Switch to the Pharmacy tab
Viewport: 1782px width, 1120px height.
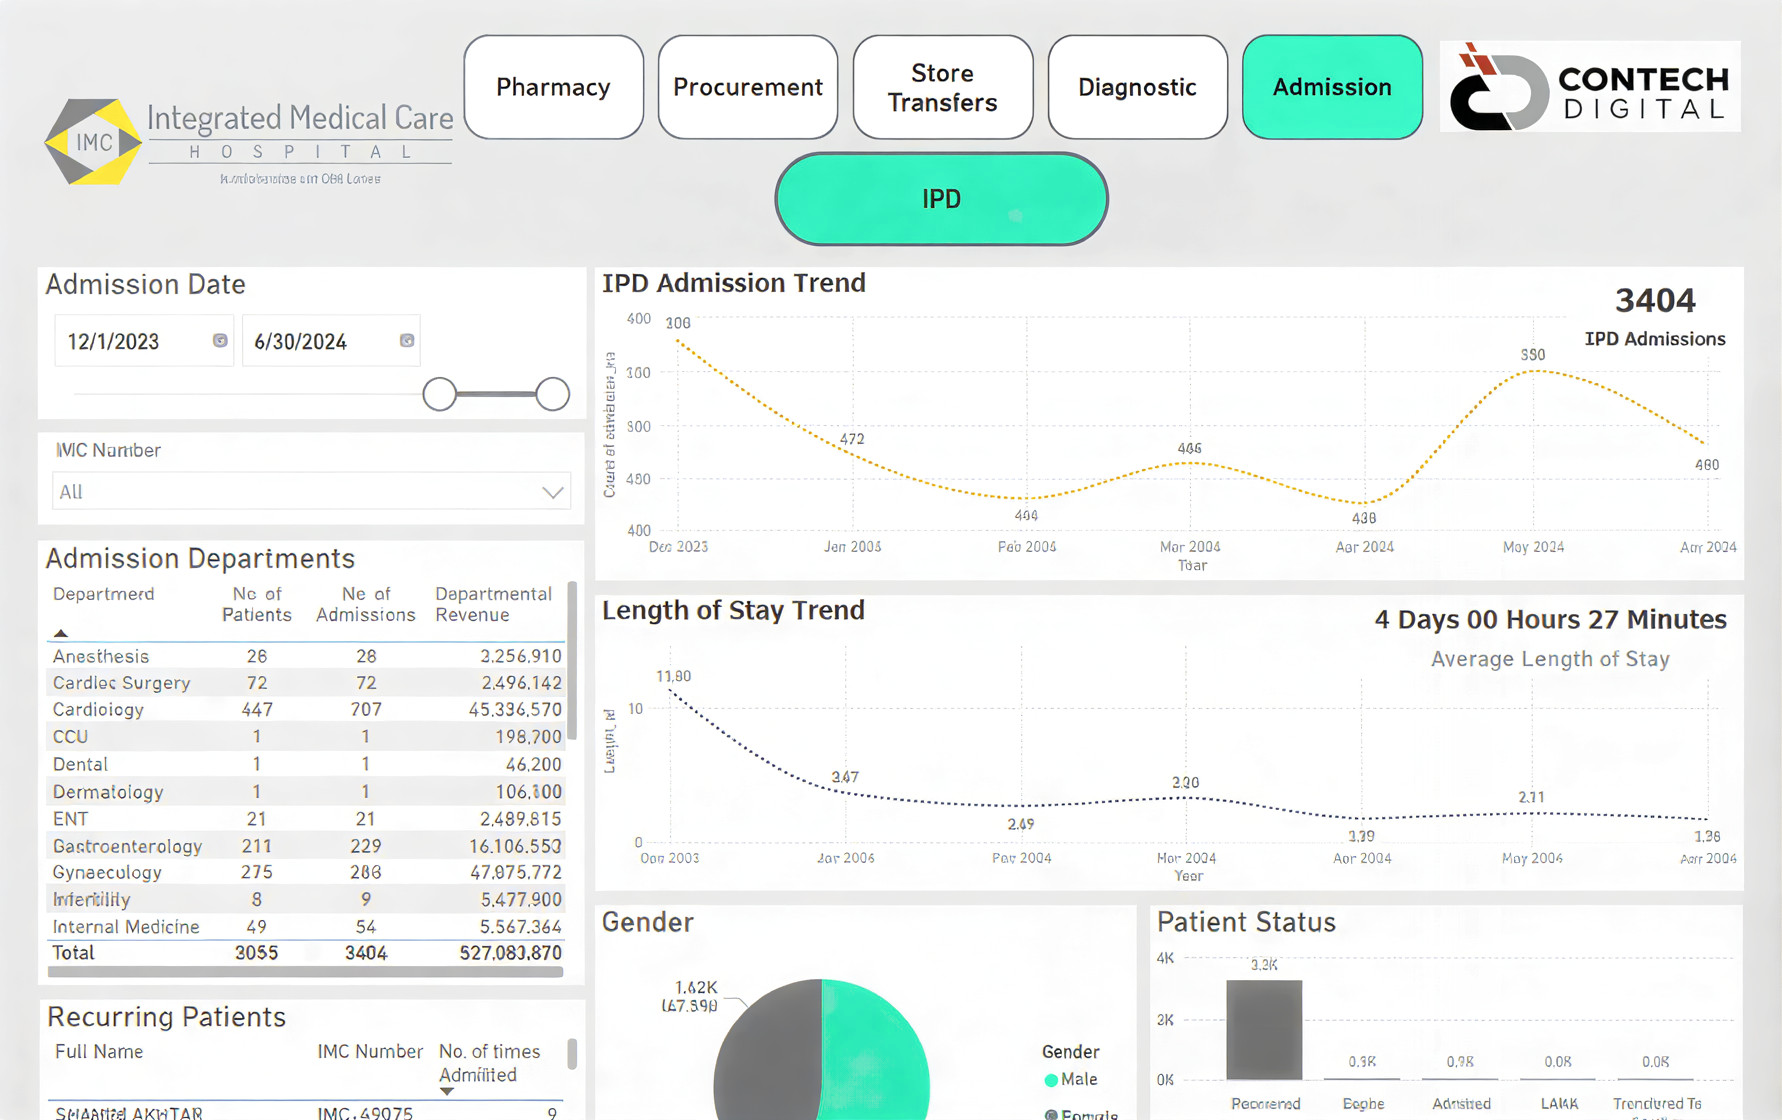coord(553,87)
